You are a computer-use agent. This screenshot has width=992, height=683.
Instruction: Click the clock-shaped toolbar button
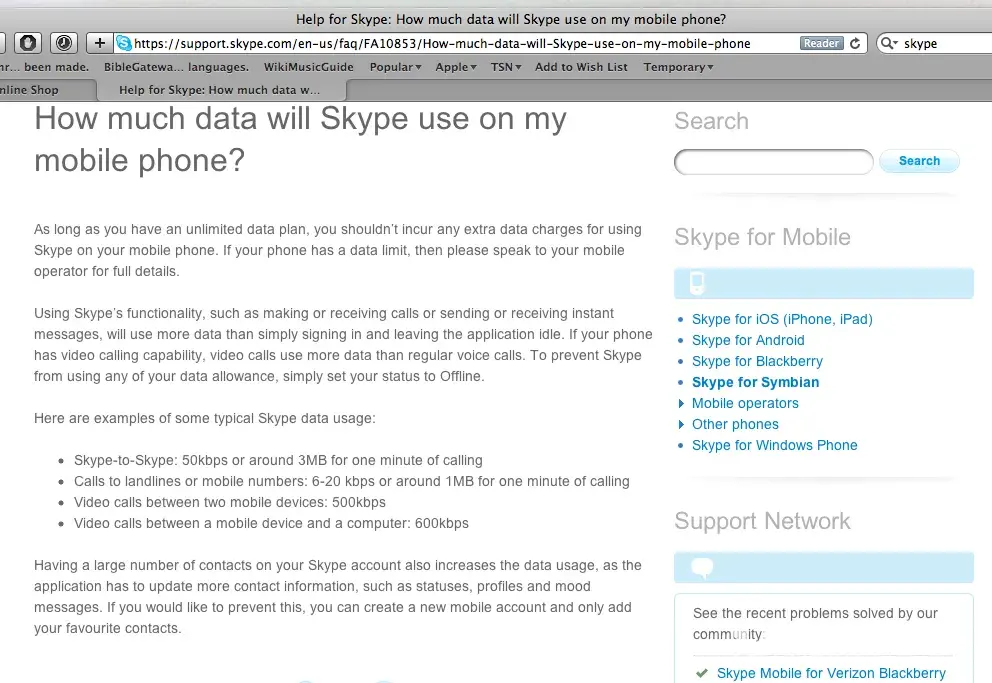click(64, 43)
